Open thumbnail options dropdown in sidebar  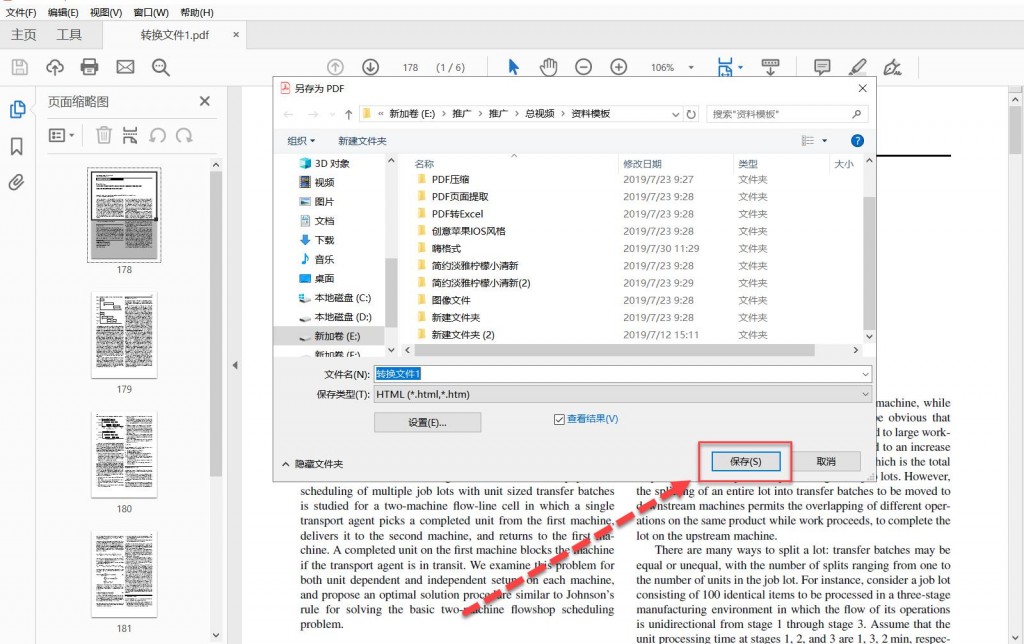coord(61,135)
